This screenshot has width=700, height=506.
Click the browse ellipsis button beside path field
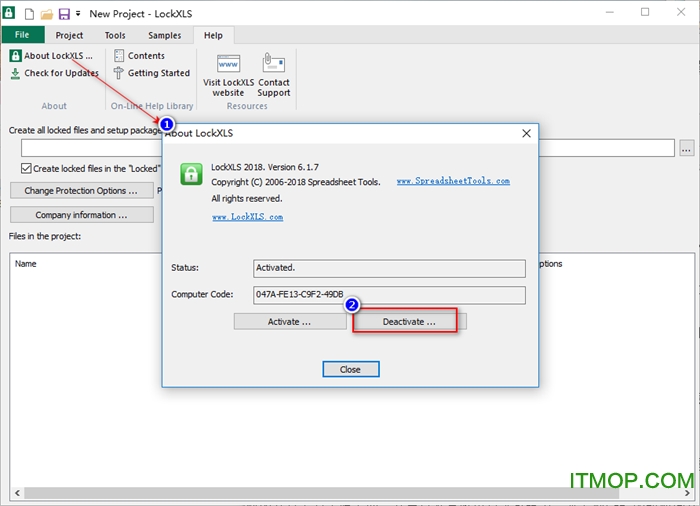point(686,148)
